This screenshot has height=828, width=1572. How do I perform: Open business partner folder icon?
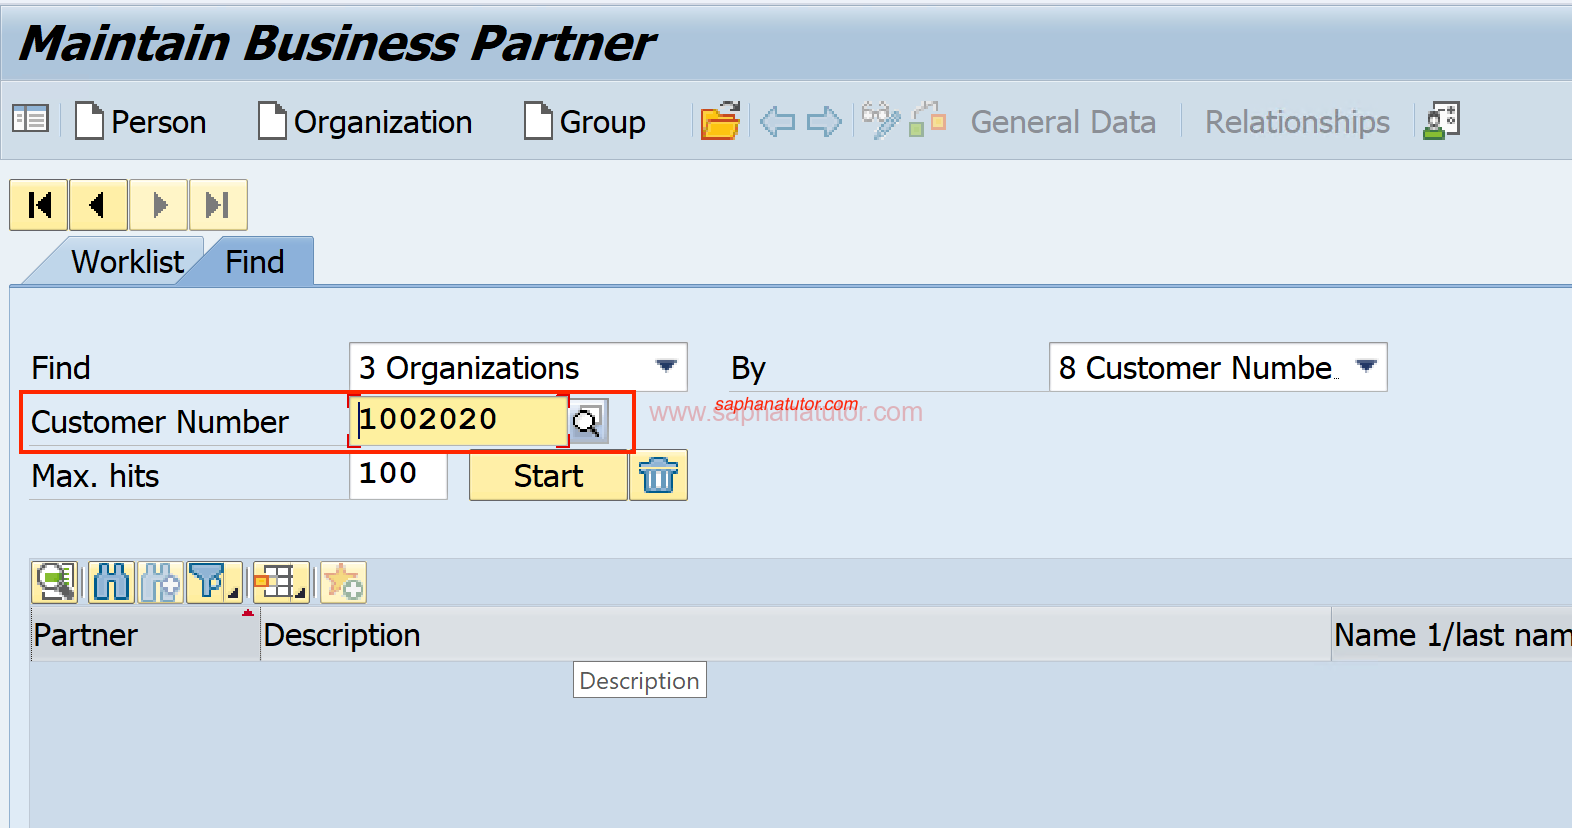[720, 121]
